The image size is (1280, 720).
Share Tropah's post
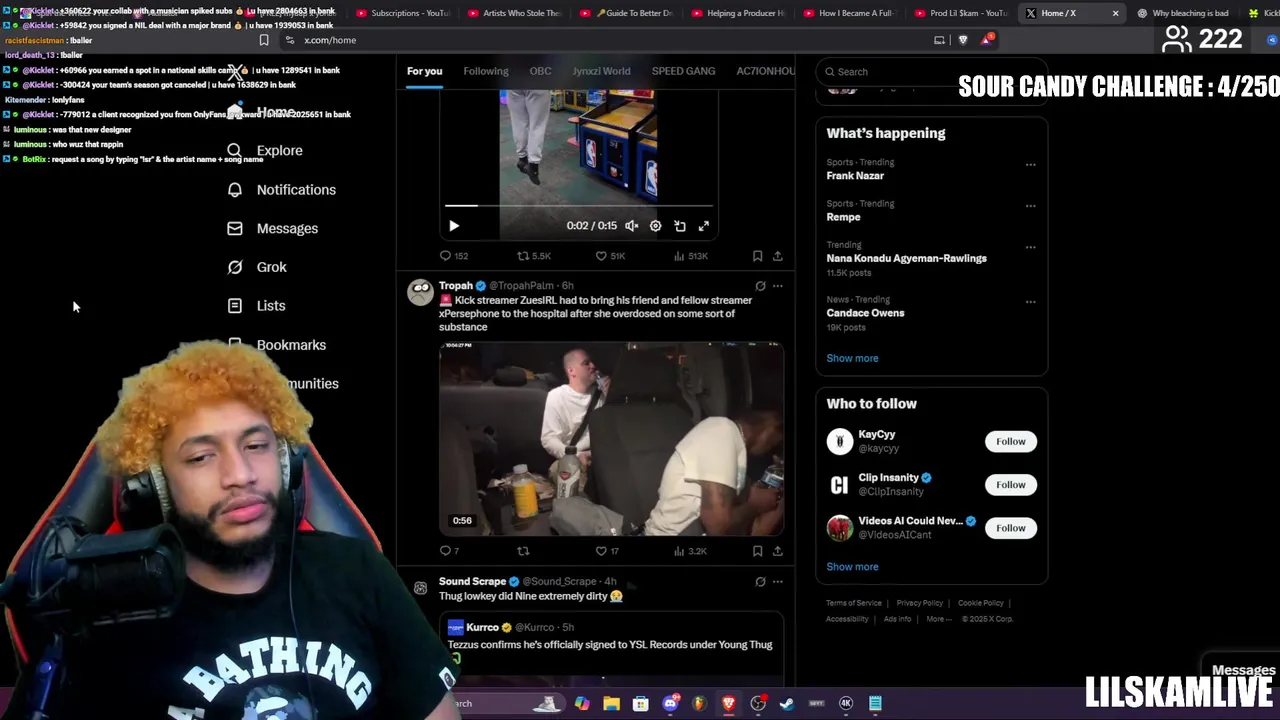pos(777,551)
